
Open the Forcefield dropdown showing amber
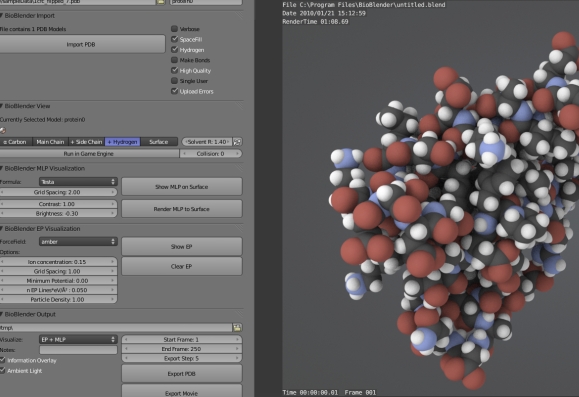point(78,242)
